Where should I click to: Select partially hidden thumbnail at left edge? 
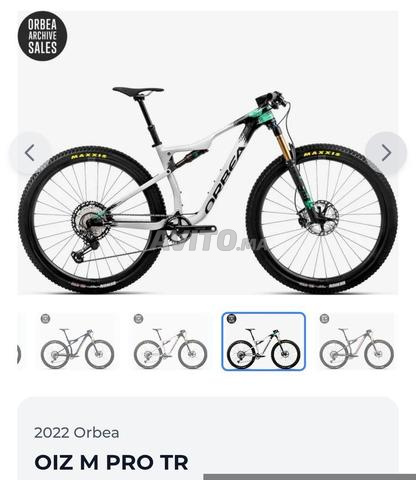pyautogui.click(x=19, y=354)
